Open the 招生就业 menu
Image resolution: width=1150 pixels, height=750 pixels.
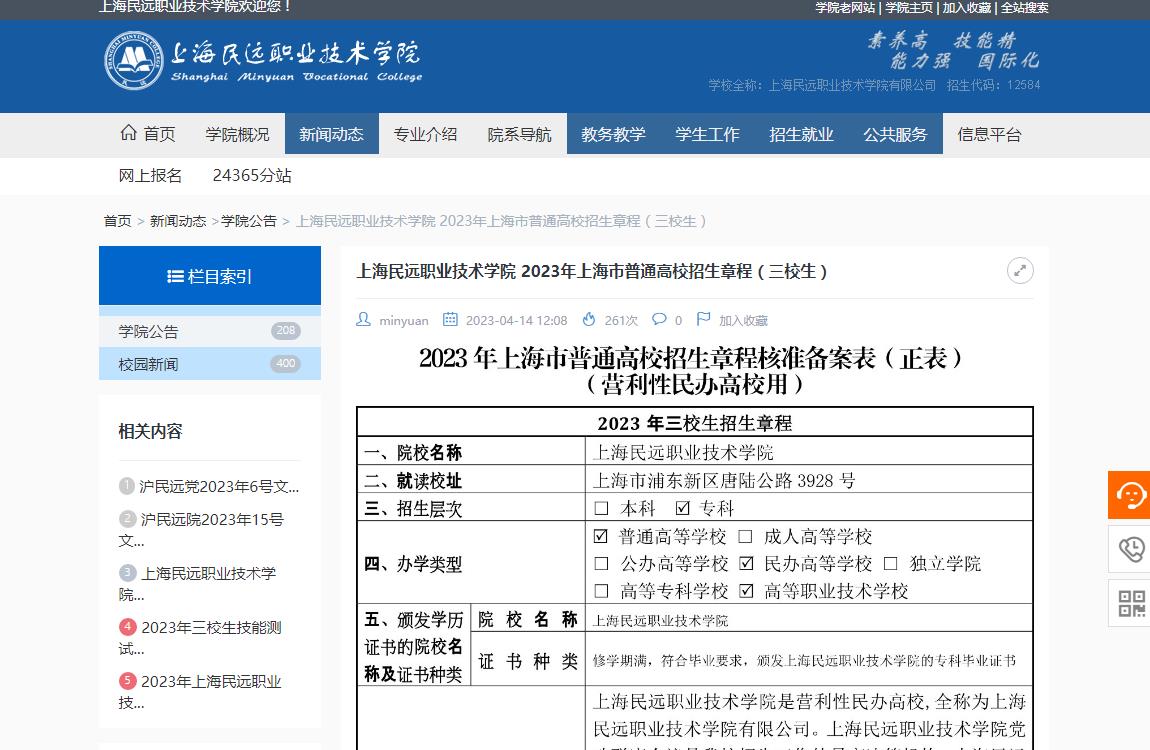pos(801,134)
